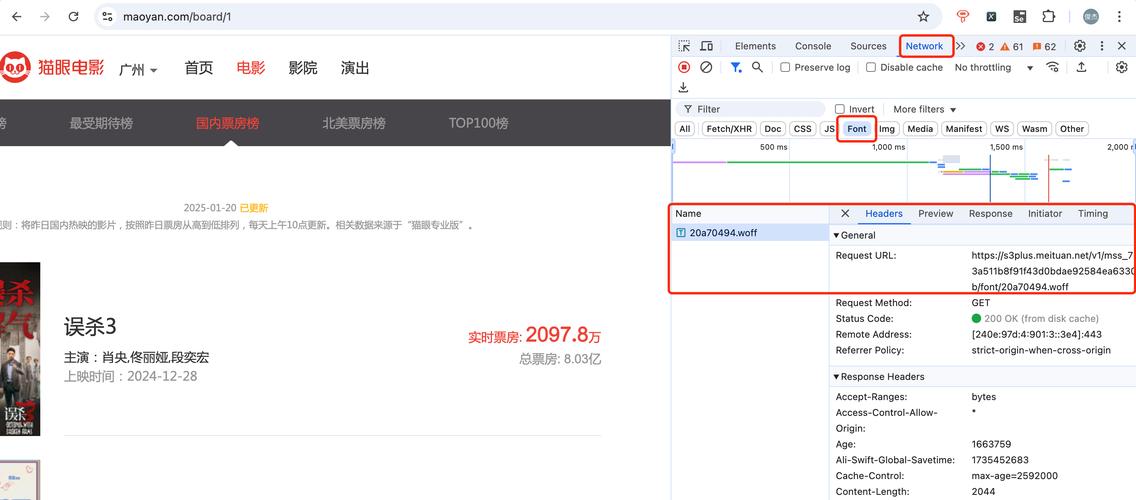Open 影院 in site navigation
The width and height of the screenshot is (1136, 500).
pyautogui.click(x=303, y=68)
